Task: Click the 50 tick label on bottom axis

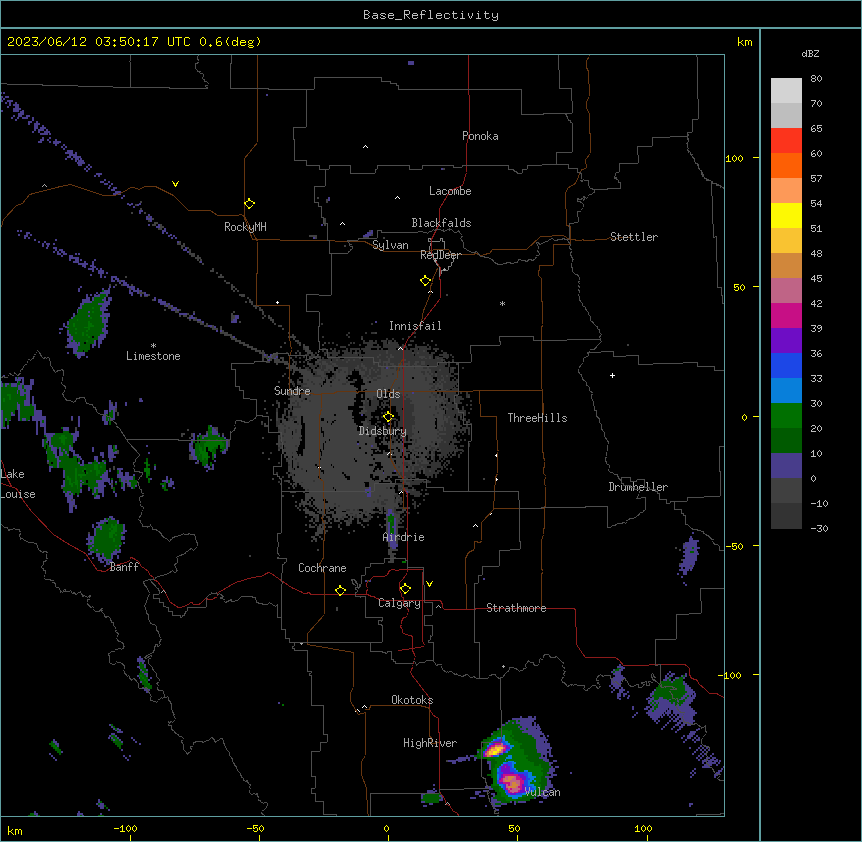Action: pyautogui.click(x=514, y=828)
